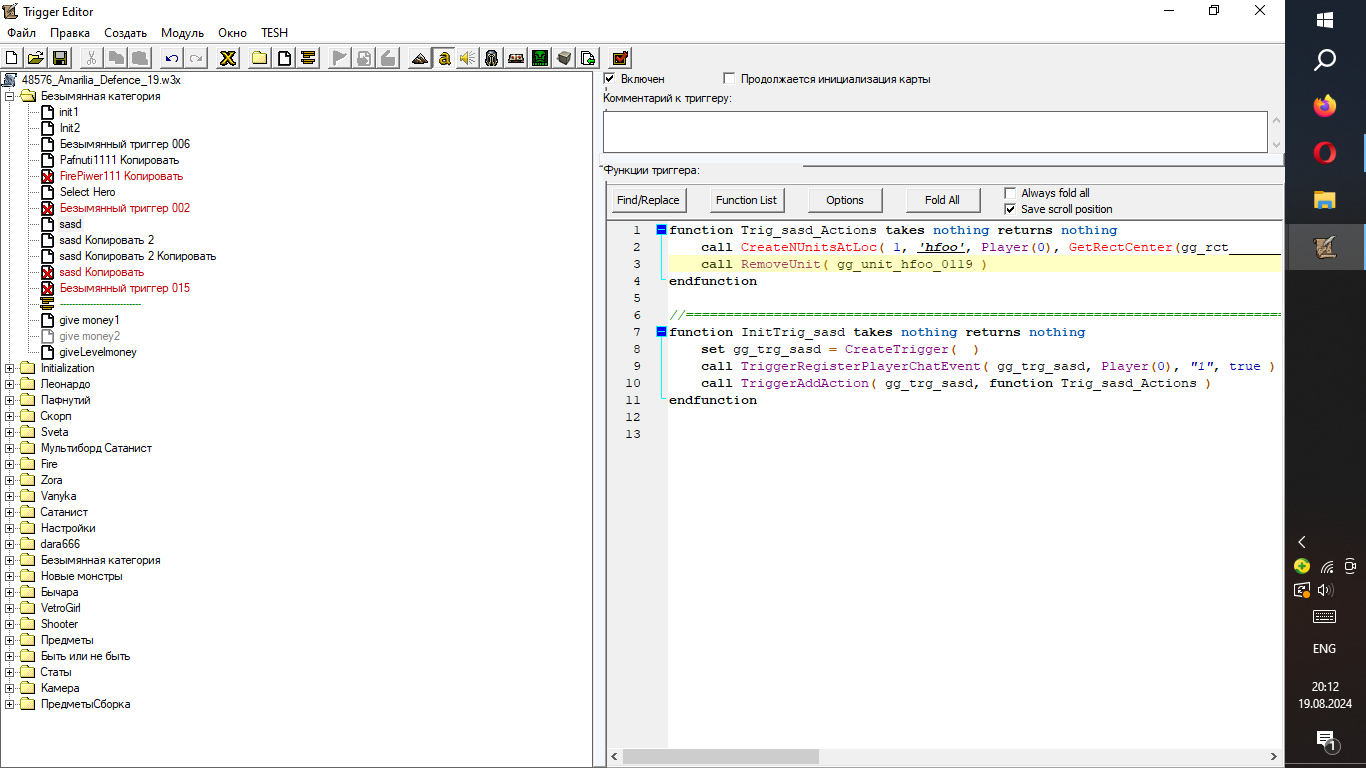Open the Модуль menu

pyautogui.click(x=182, y=33)
